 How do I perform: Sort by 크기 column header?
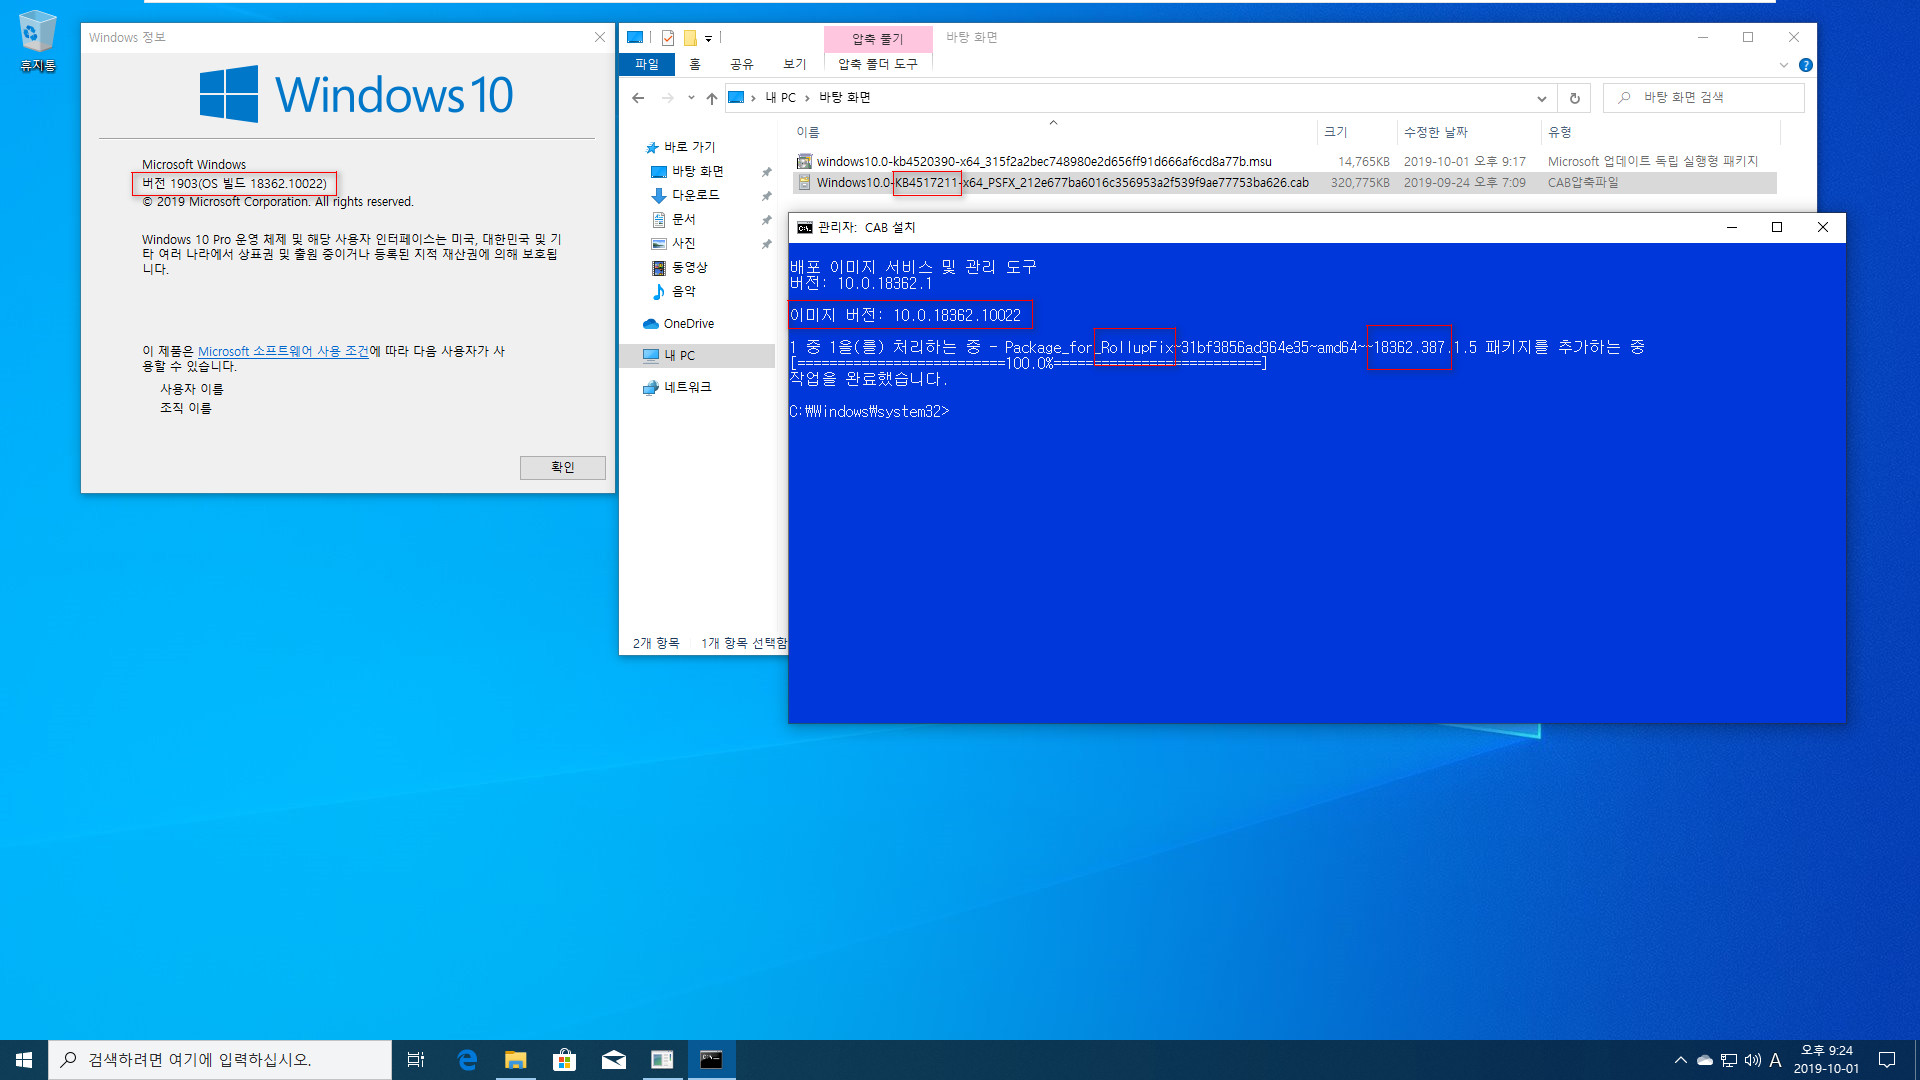point(1357,132)
